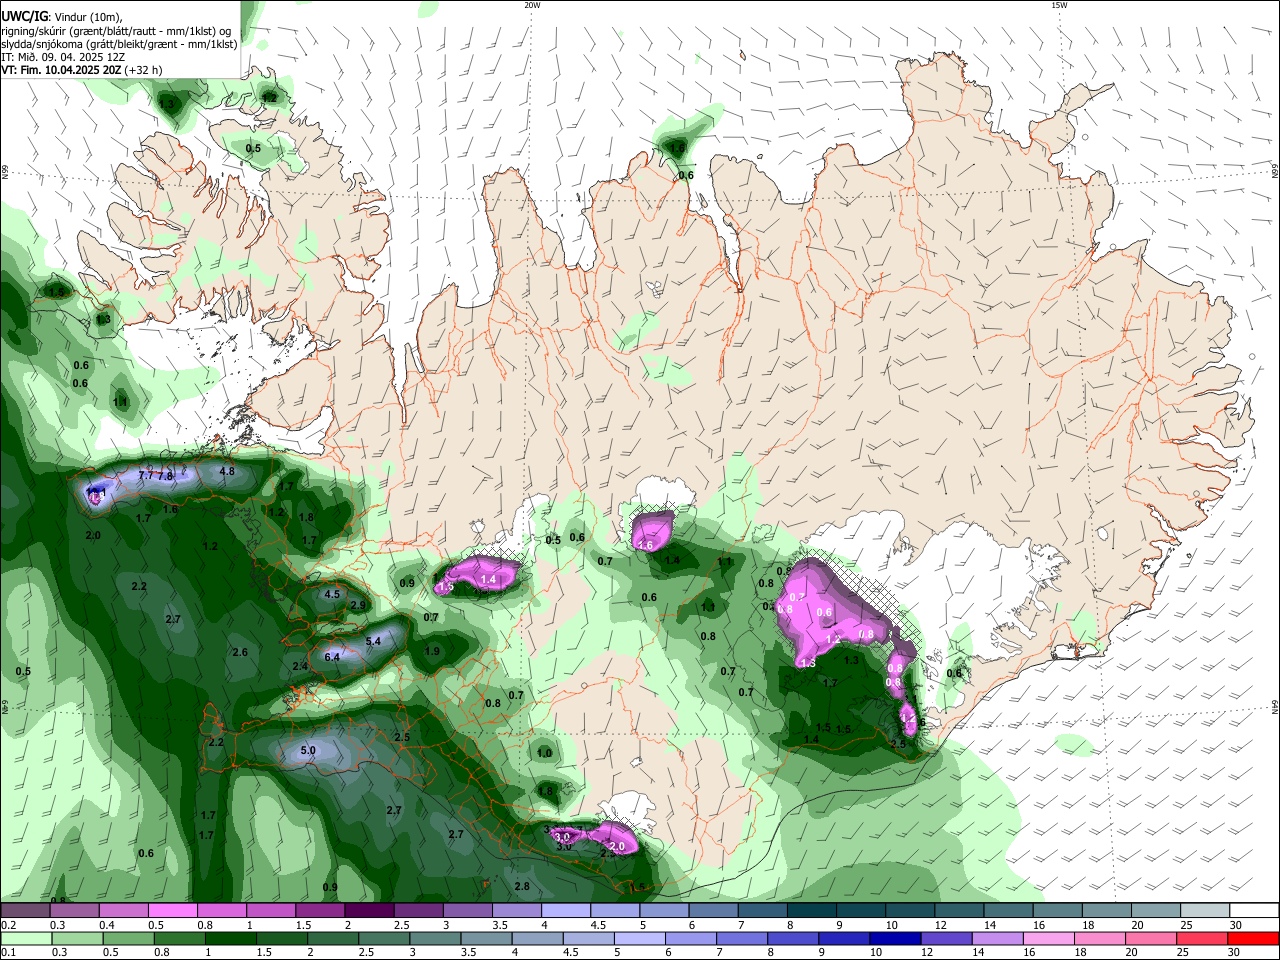Screen dimensions: 1280x960
Task: Click the white 30 swatch ending upper legend row
Action: (1255, 911)
